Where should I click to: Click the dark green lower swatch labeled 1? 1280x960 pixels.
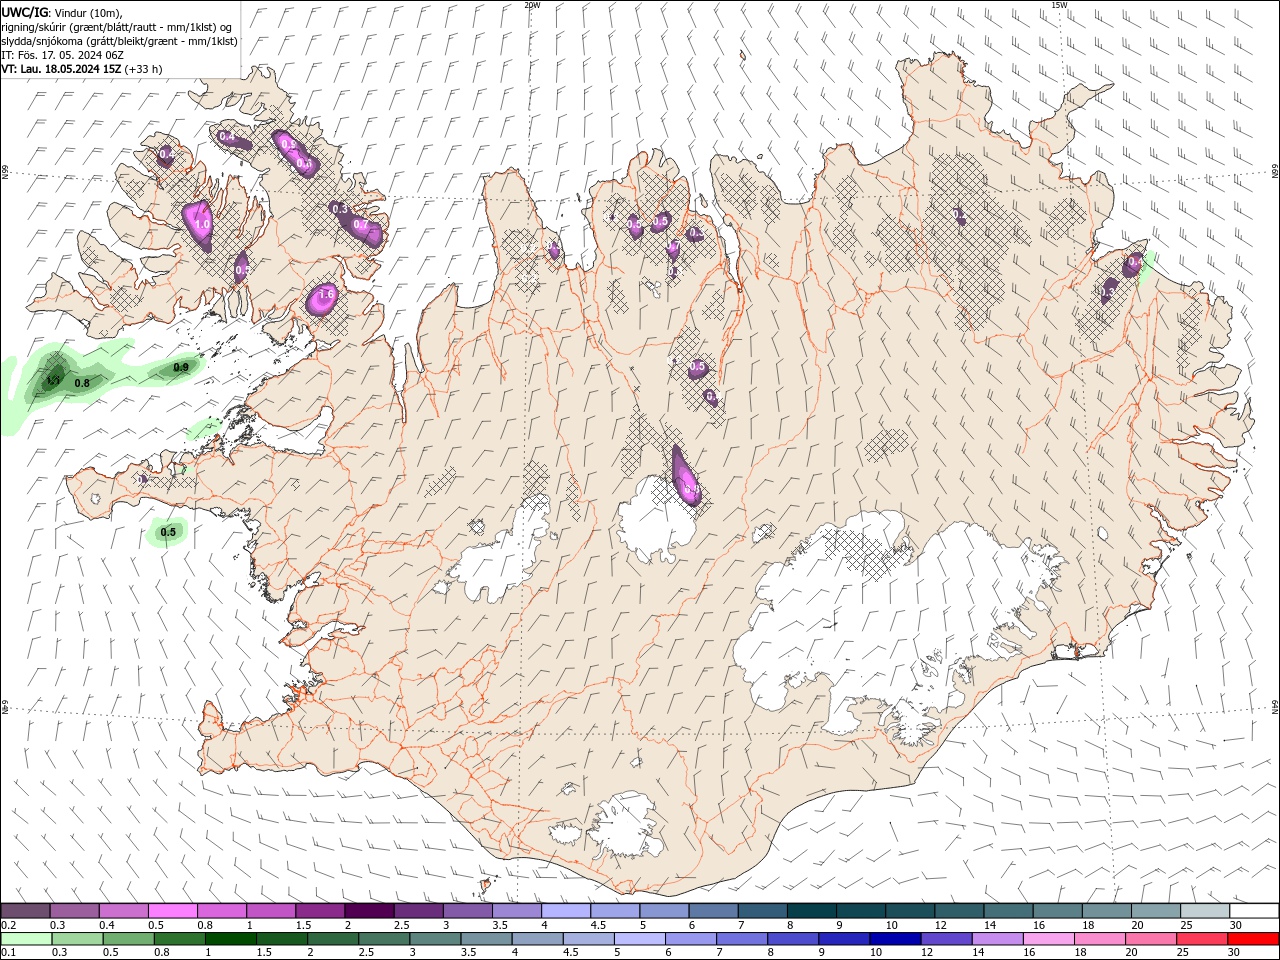[x=230, y=939]
